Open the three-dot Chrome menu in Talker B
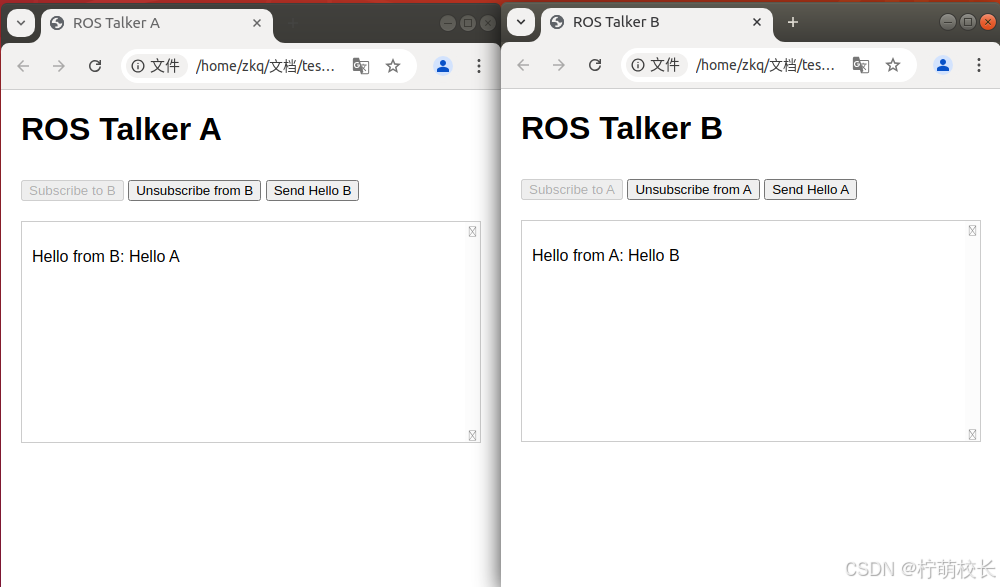This screenshot has width=1000, height=587. [979, 65]
